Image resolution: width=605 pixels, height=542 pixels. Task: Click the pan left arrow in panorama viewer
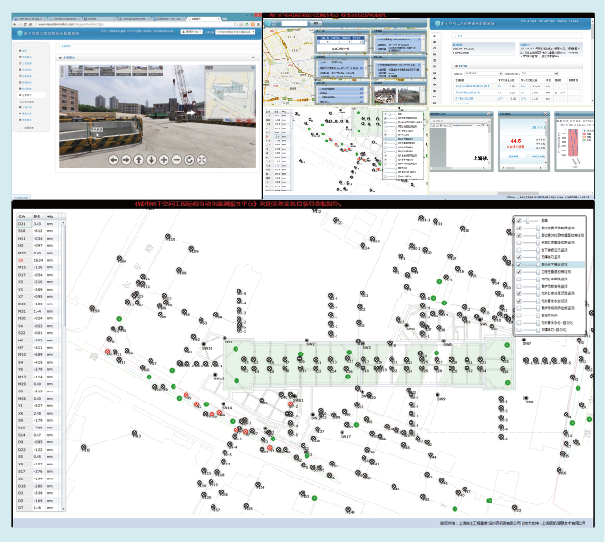[113, 159]
